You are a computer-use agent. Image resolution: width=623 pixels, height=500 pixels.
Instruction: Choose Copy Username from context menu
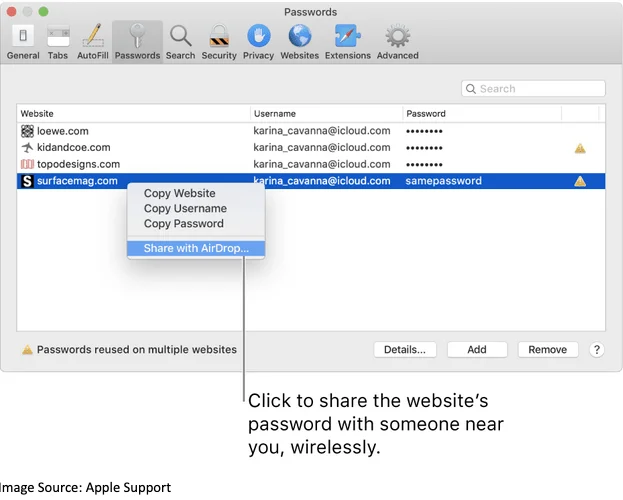coord(185,208)
